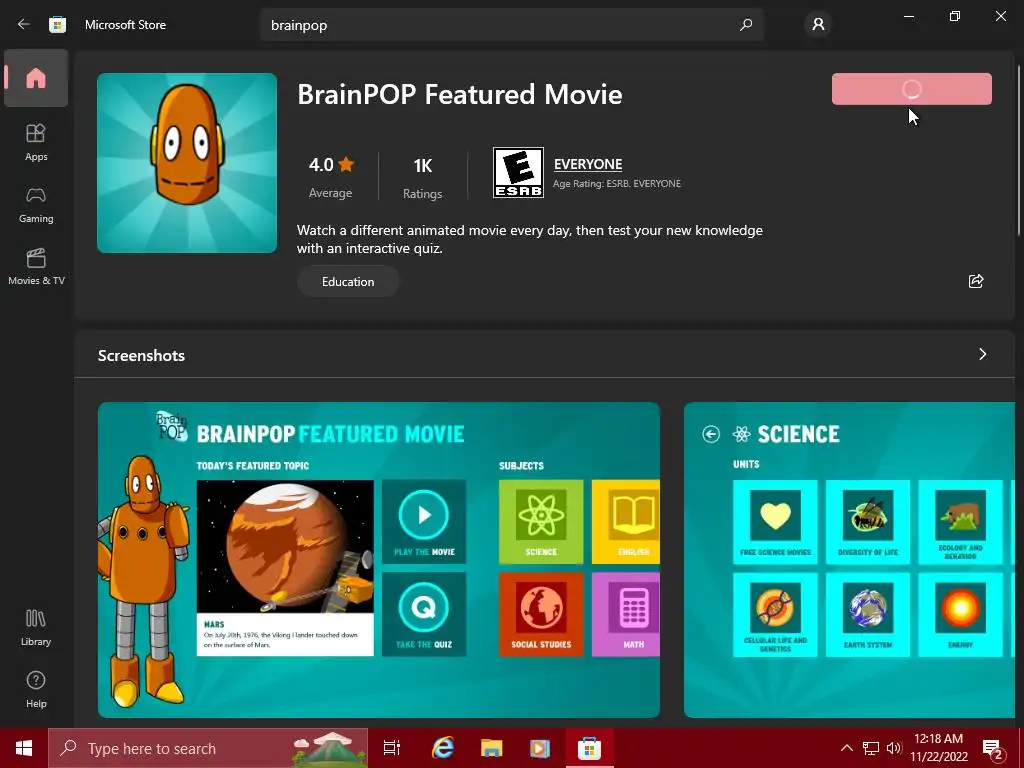Click the taskbar search mountain-scene image
This screenshot has height=768, width=1024.
(x=328, y=748)
